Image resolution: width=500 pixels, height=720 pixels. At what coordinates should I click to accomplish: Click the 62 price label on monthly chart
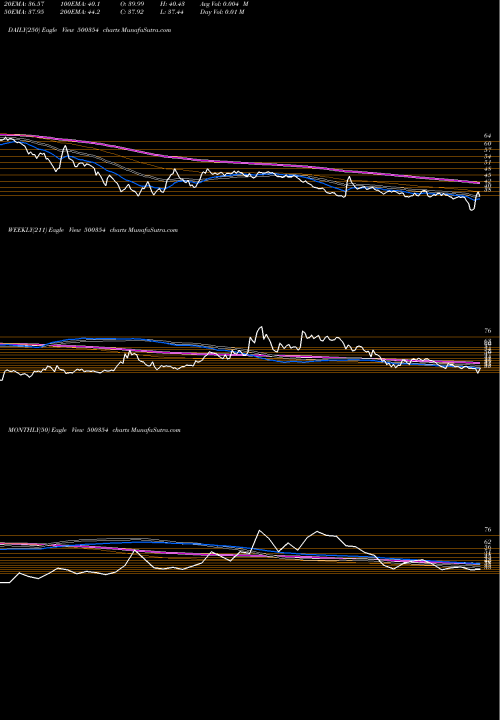pyautogui.click(x=488, y=542)
